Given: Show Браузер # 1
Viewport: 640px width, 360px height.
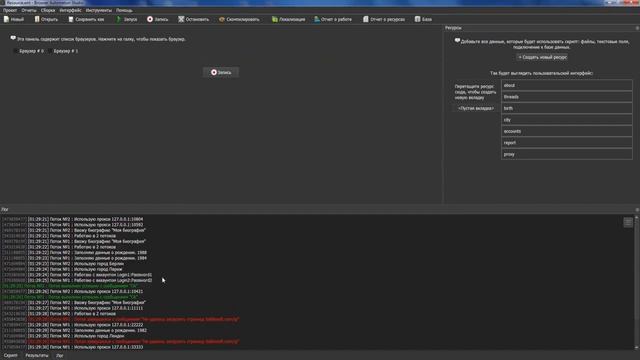Looking at the screenshot, I should [x=63, y=51].
